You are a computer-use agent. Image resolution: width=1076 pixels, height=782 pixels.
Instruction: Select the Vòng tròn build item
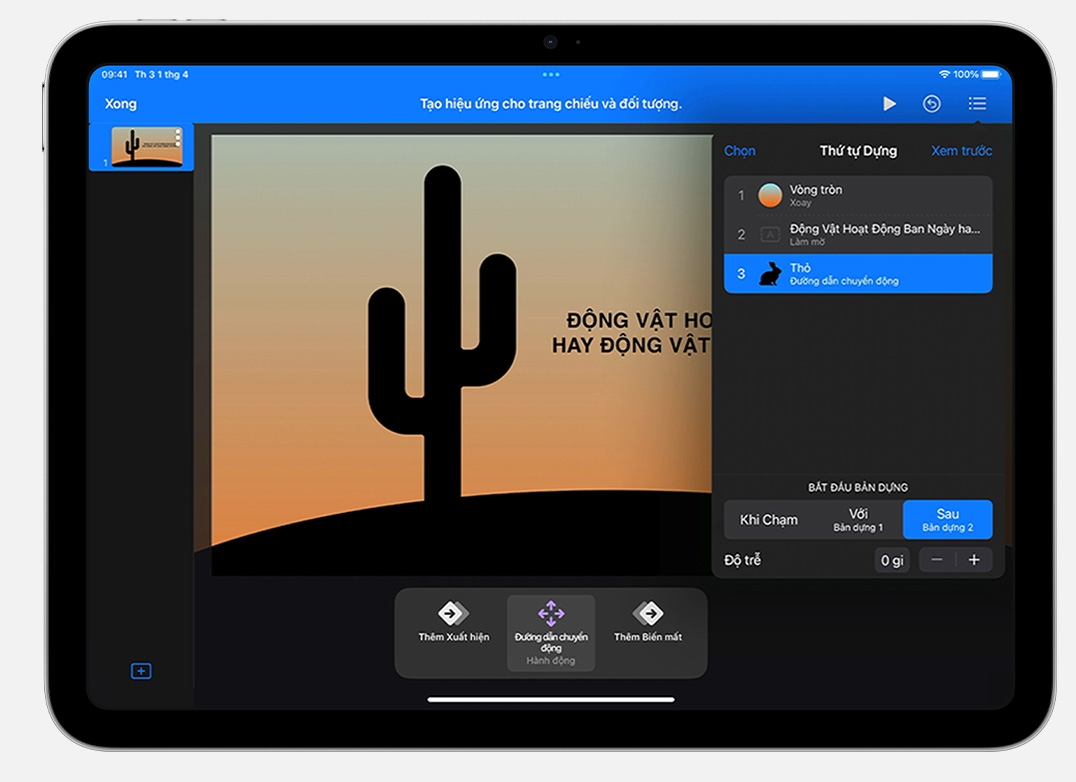pos(858,195)
